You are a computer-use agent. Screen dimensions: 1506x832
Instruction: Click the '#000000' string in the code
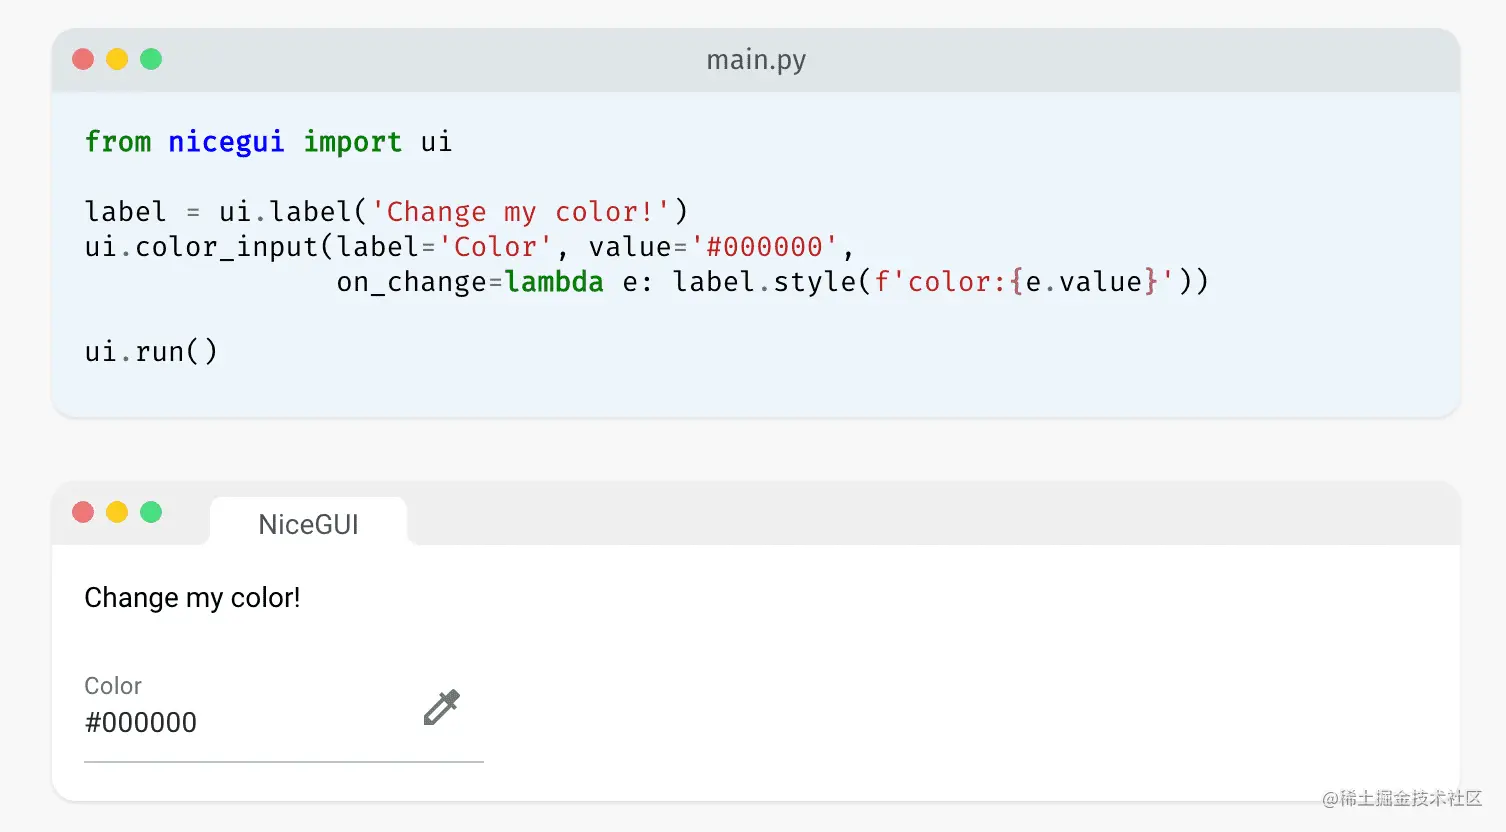[764, 247]
